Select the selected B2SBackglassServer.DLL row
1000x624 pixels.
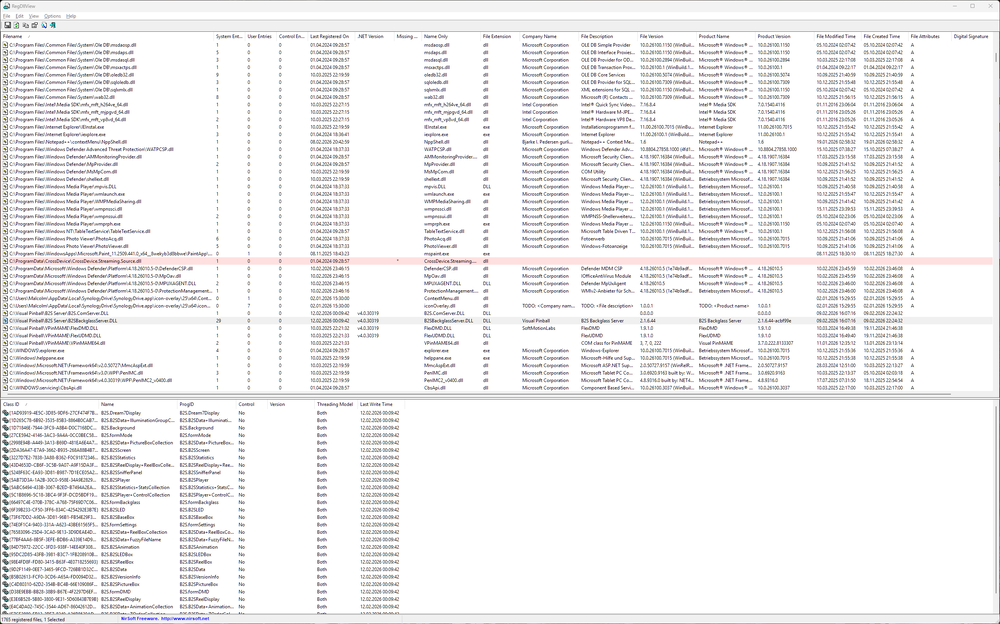tap(497, 320)
